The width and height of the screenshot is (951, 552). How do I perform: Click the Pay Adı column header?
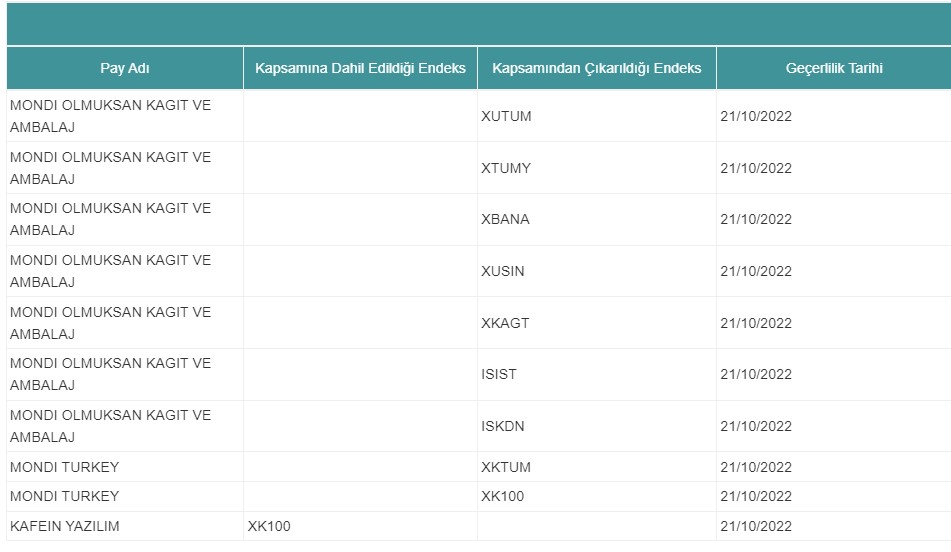pyautogui.click(x=125, y=68)
